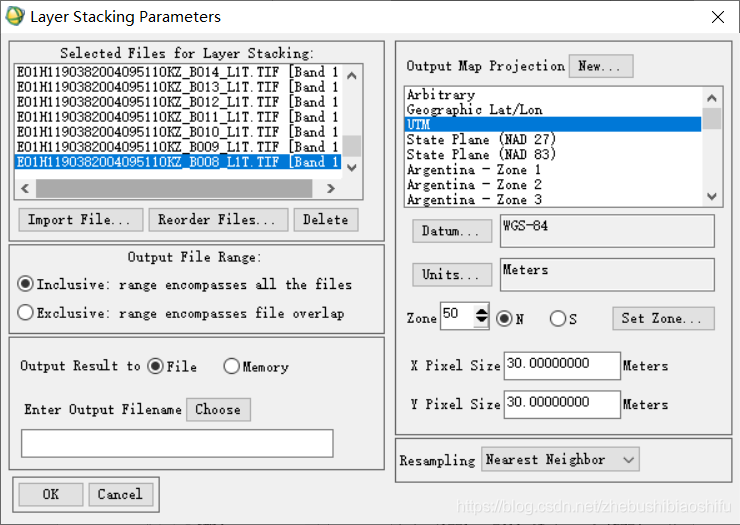Click the Meters units field
The width and height of the screenshot is (740, 525).
pos(607,275)
